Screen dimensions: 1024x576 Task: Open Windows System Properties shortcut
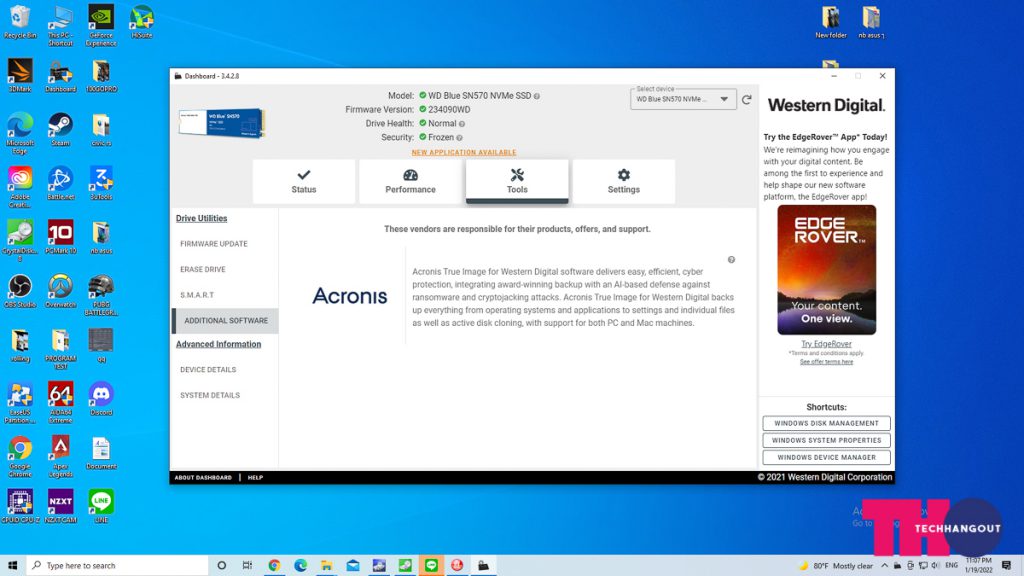(x=826, y=440)
